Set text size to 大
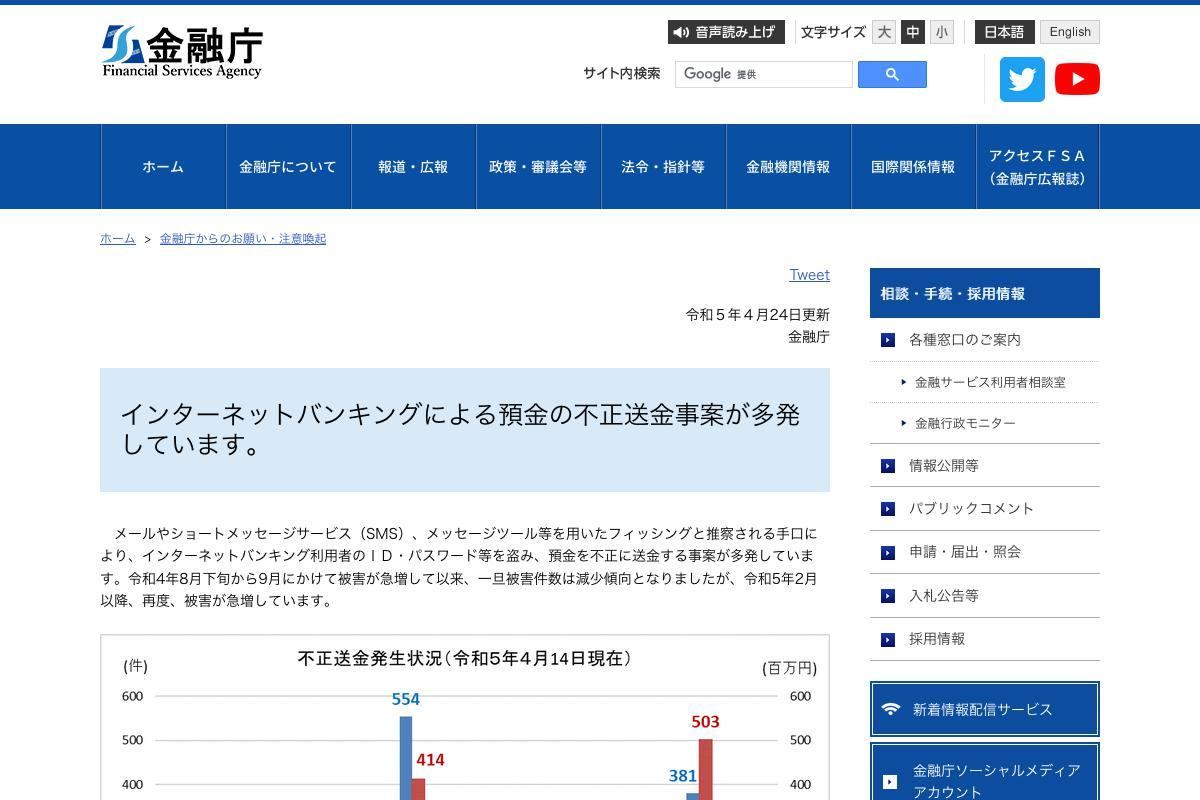 point(884,32)
